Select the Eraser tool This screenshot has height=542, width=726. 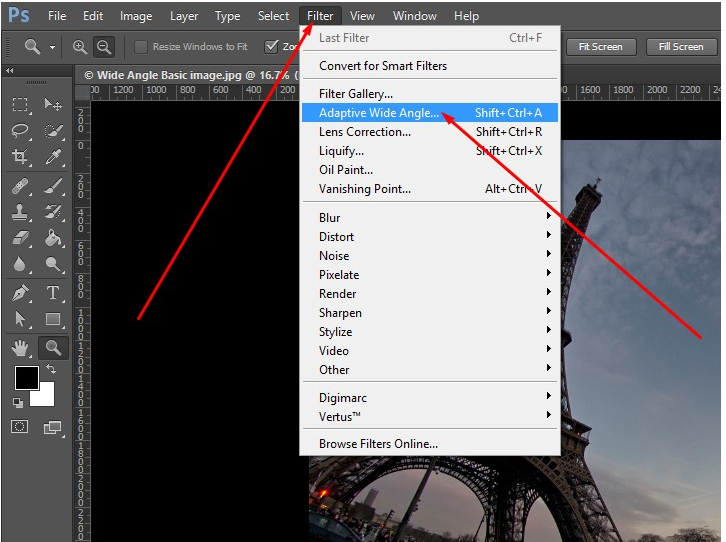20,238
